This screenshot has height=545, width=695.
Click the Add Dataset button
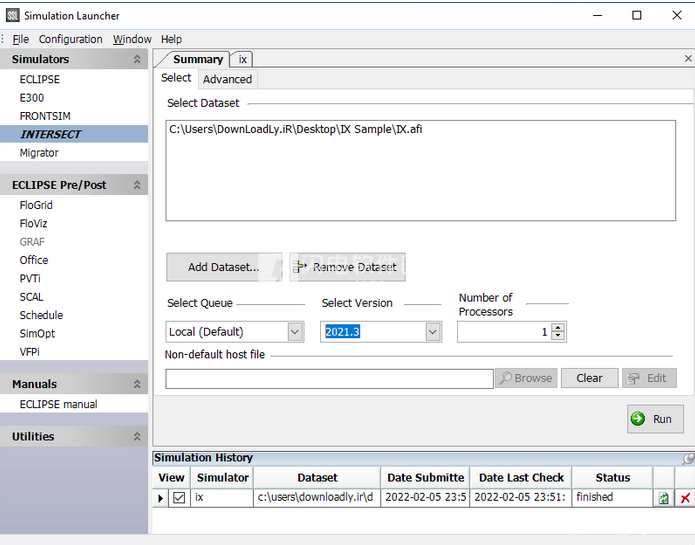pos(223,267)
